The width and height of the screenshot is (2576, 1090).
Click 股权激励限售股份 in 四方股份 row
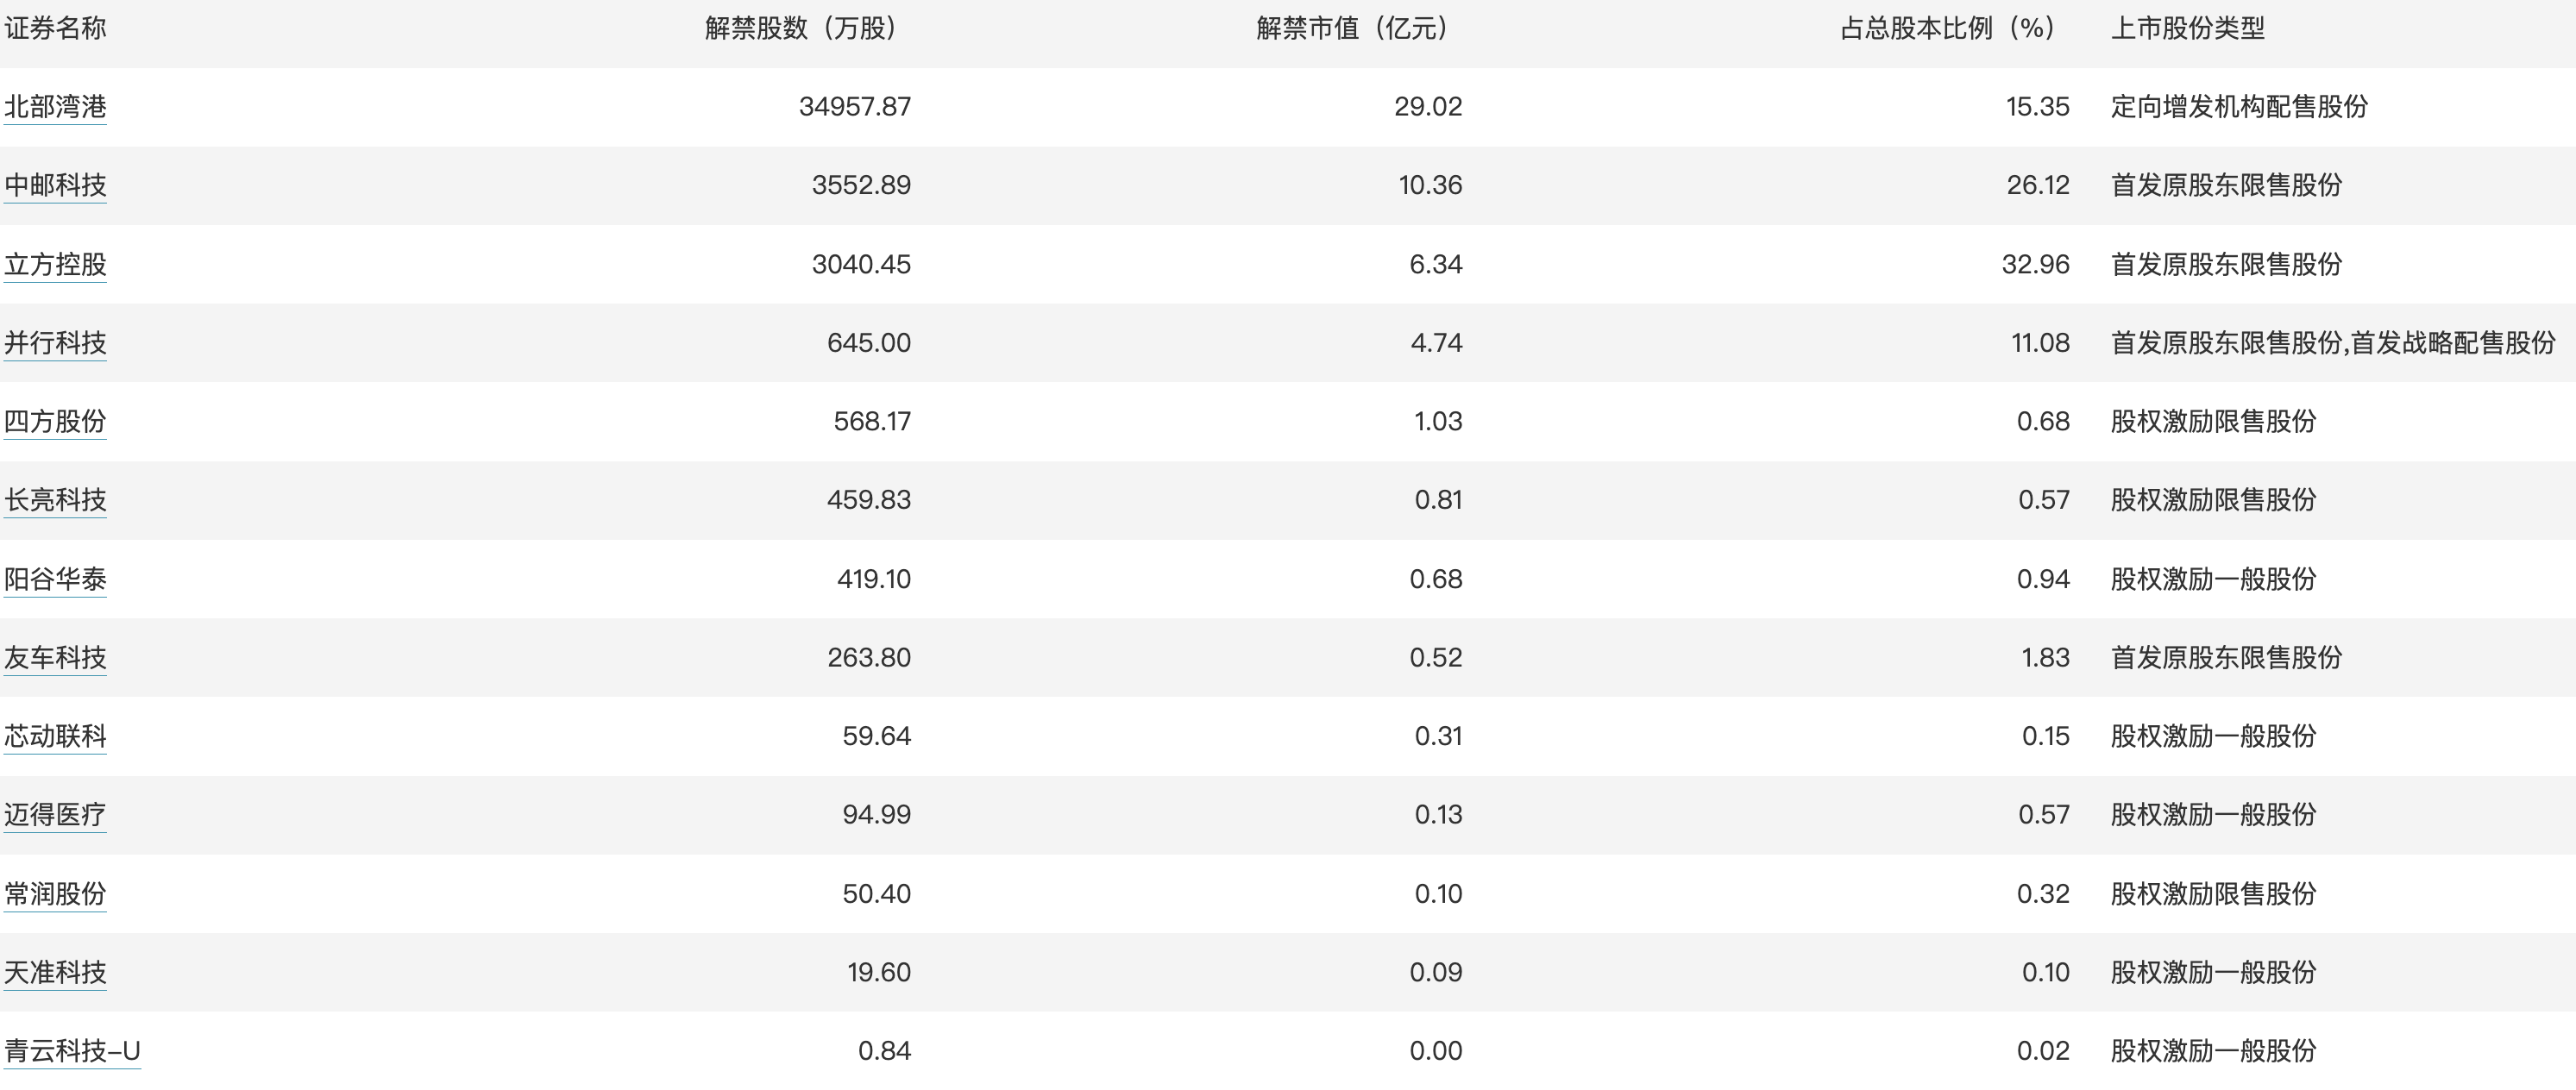coord(2214,421)
